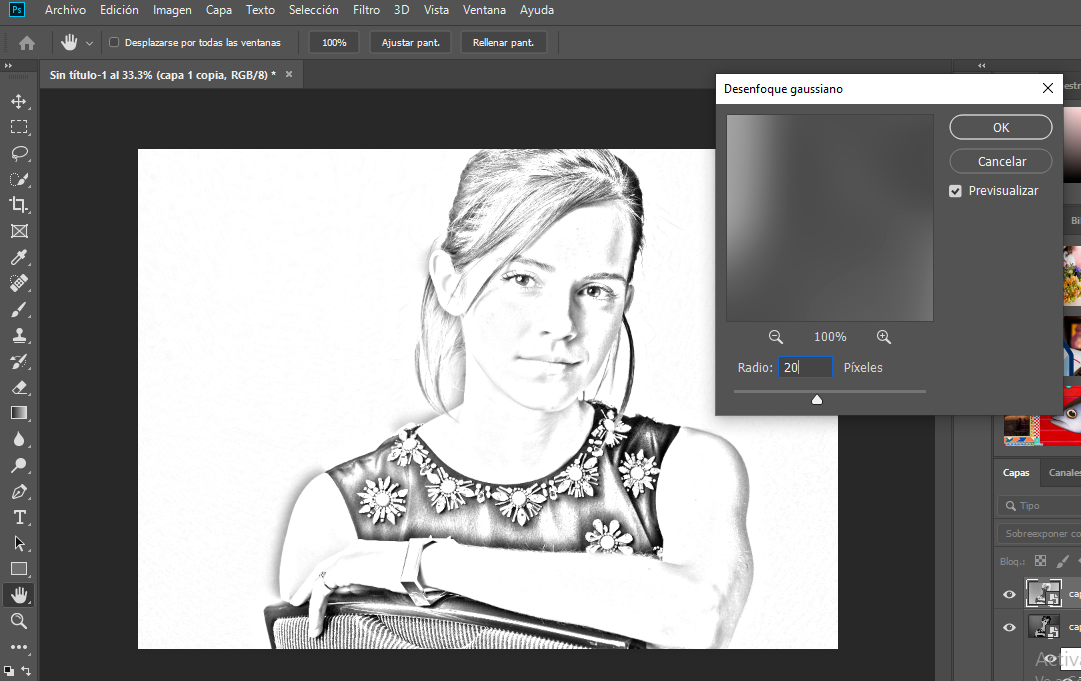Toggle the Previsualizar checkbox
The image size is (1081, 681).
click(x=955, y=190)
